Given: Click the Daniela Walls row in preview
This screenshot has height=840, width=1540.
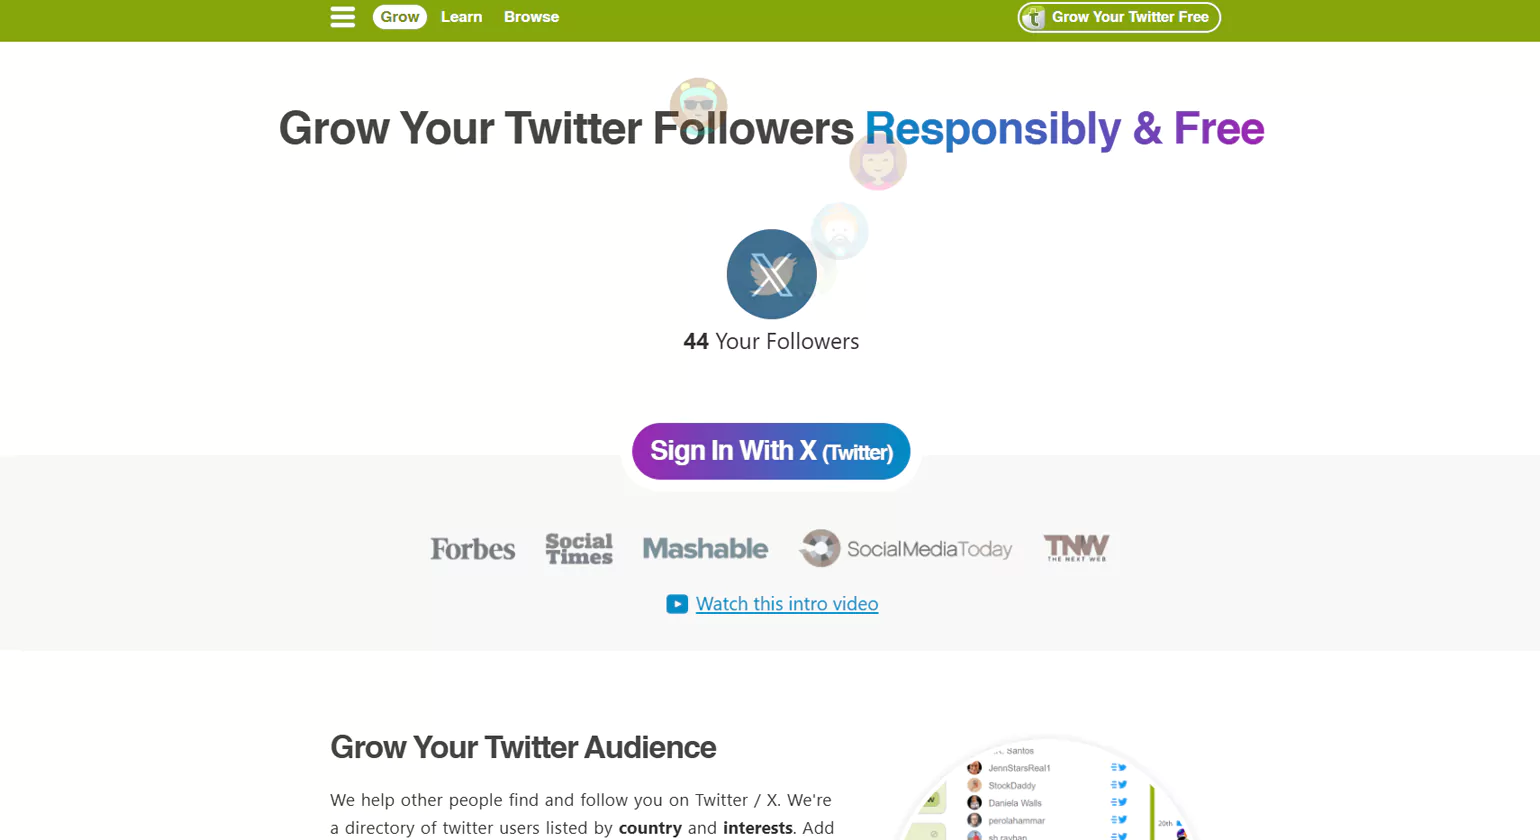Looking at the screenshot, I should [1015, 803].
